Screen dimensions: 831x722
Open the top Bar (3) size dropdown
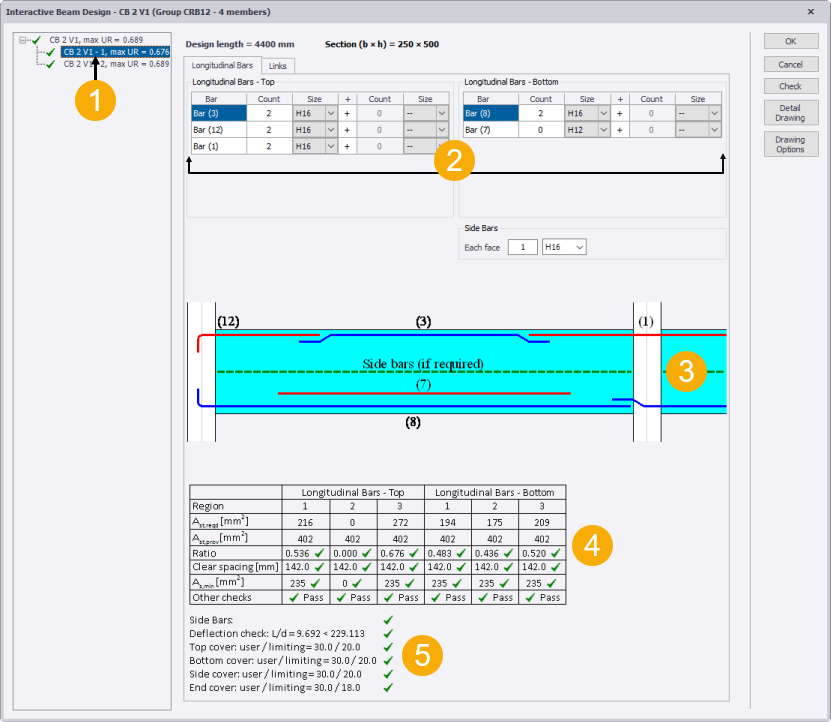(330, 113)
